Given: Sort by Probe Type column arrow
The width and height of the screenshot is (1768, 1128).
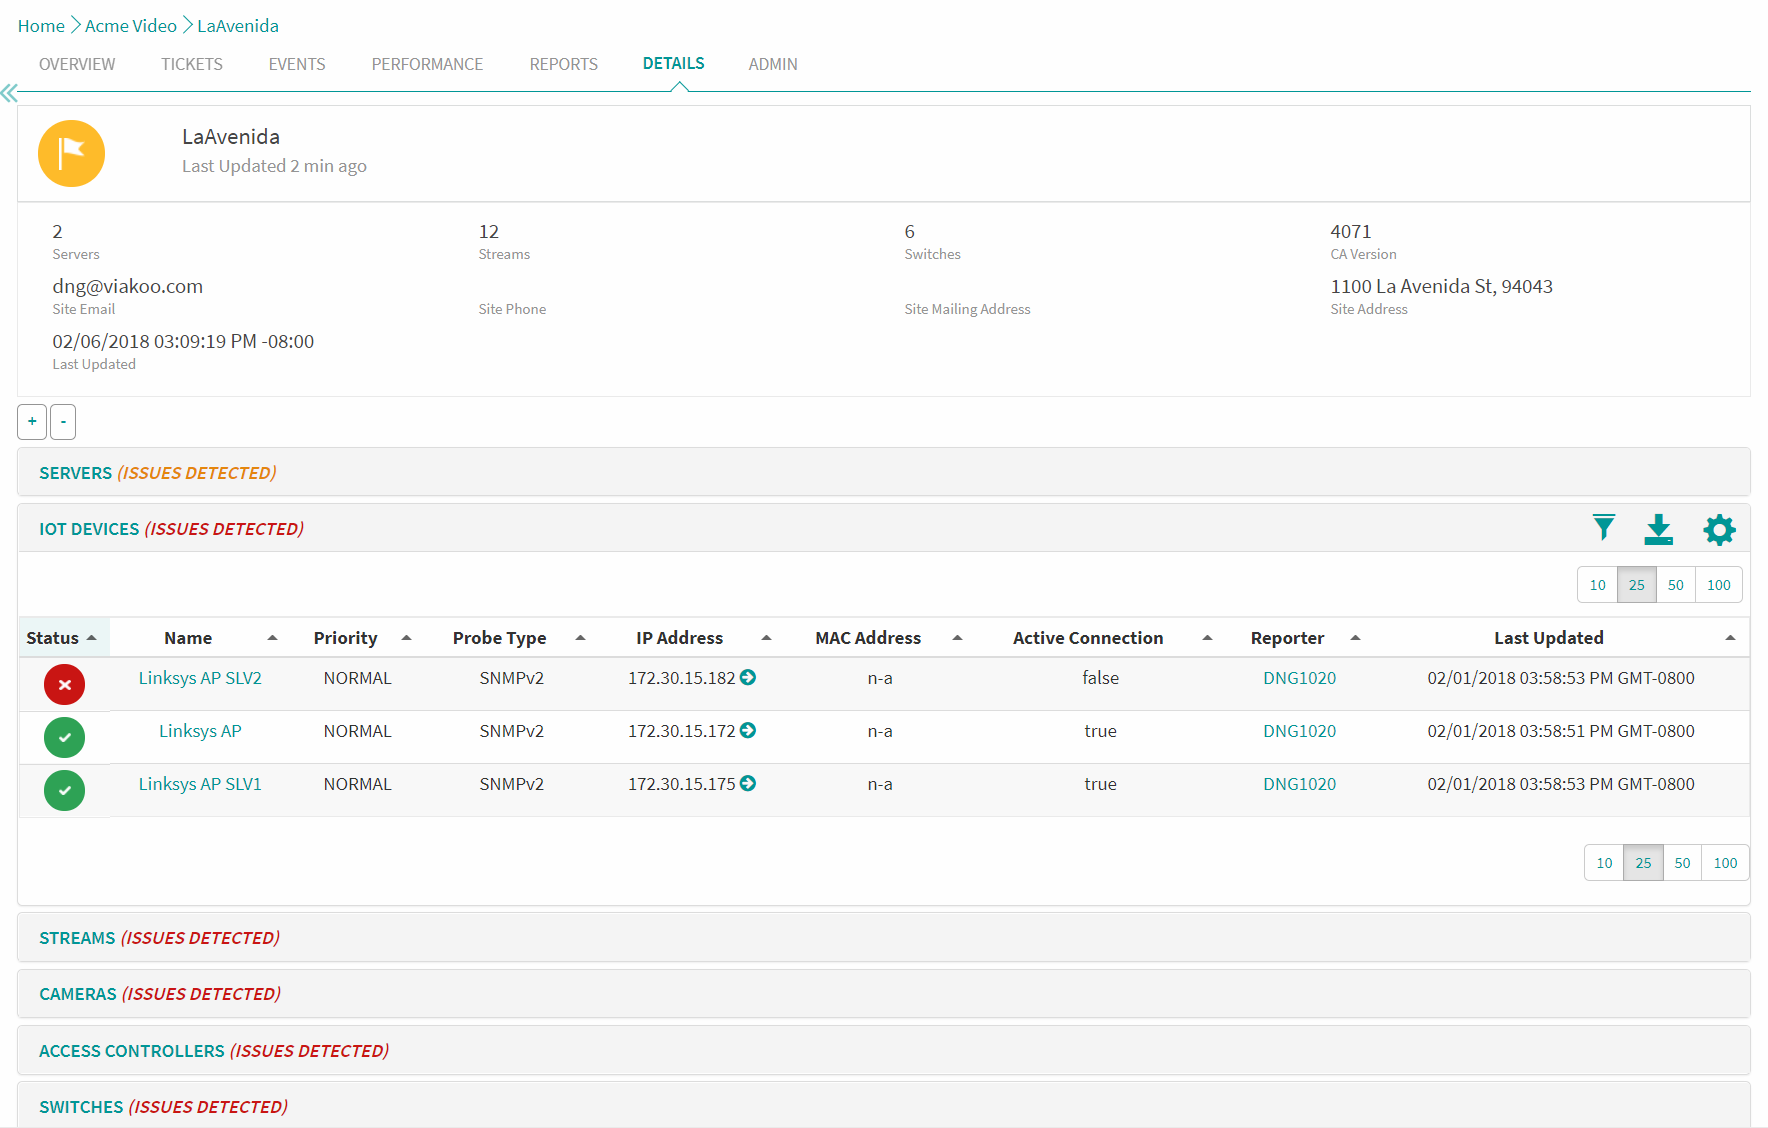Looking at the screenshot, I should (x=580, y=638).
